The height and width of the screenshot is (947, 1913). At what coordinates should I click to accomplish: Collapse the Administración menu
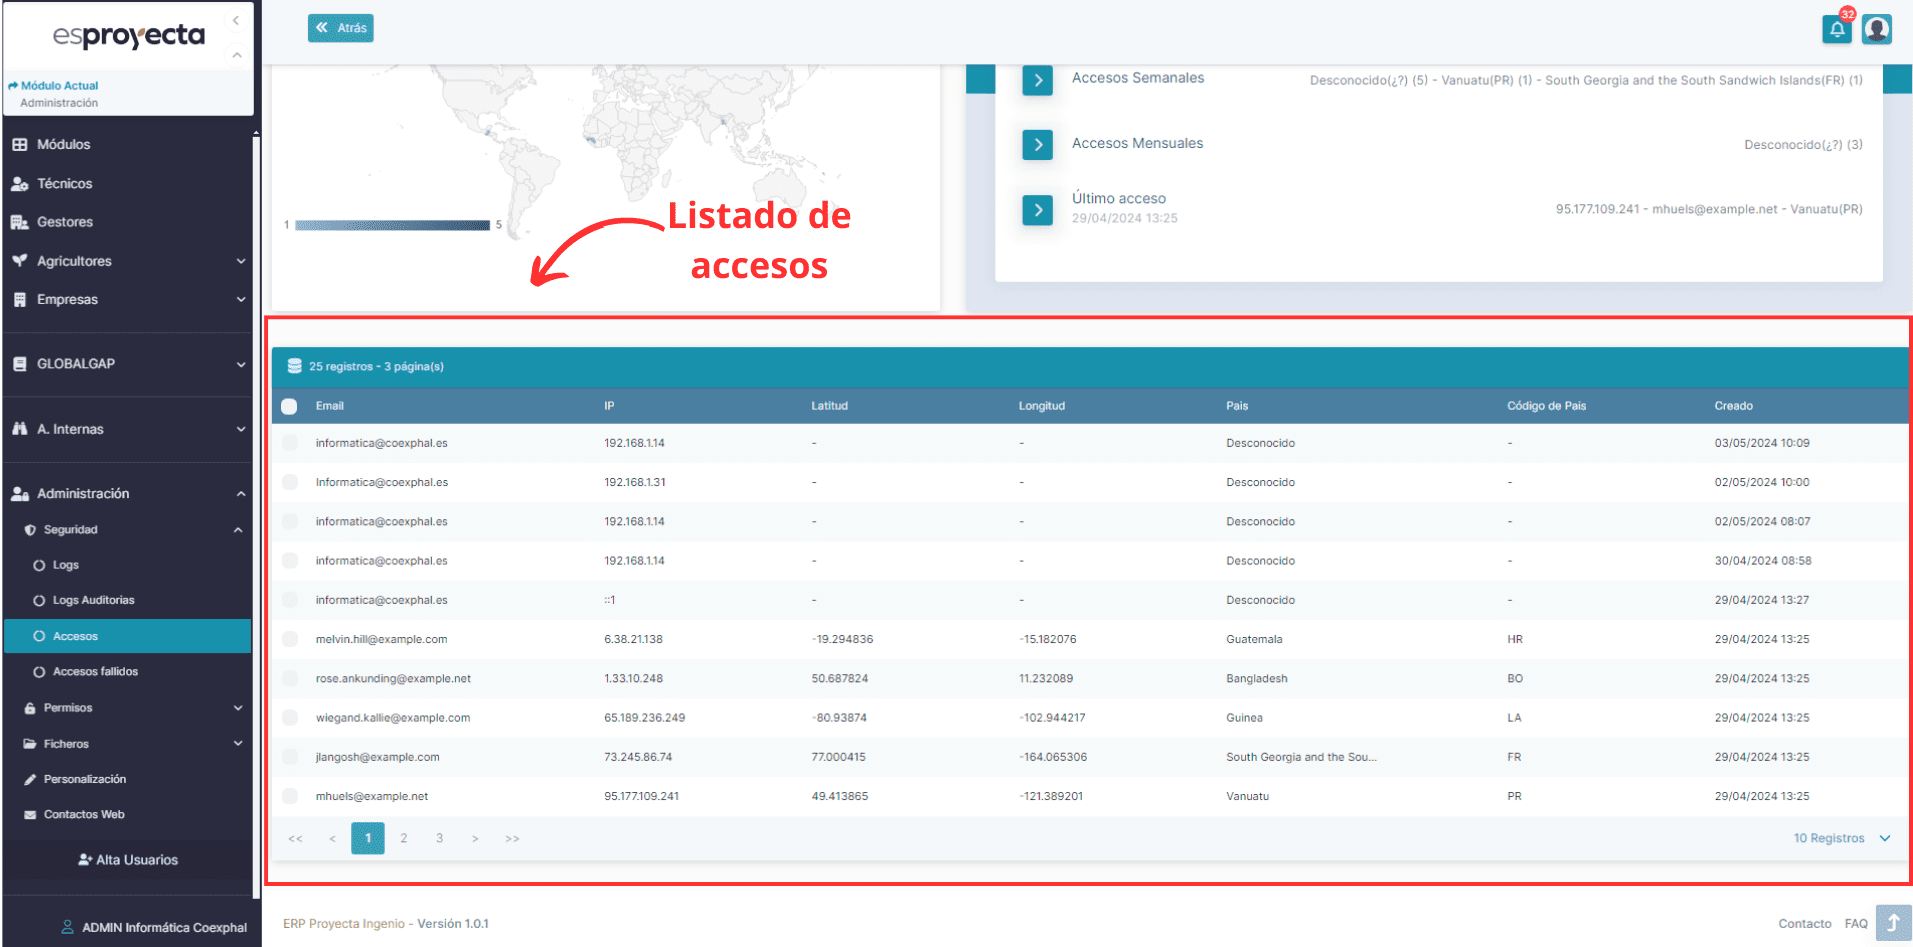click(84, 493)
